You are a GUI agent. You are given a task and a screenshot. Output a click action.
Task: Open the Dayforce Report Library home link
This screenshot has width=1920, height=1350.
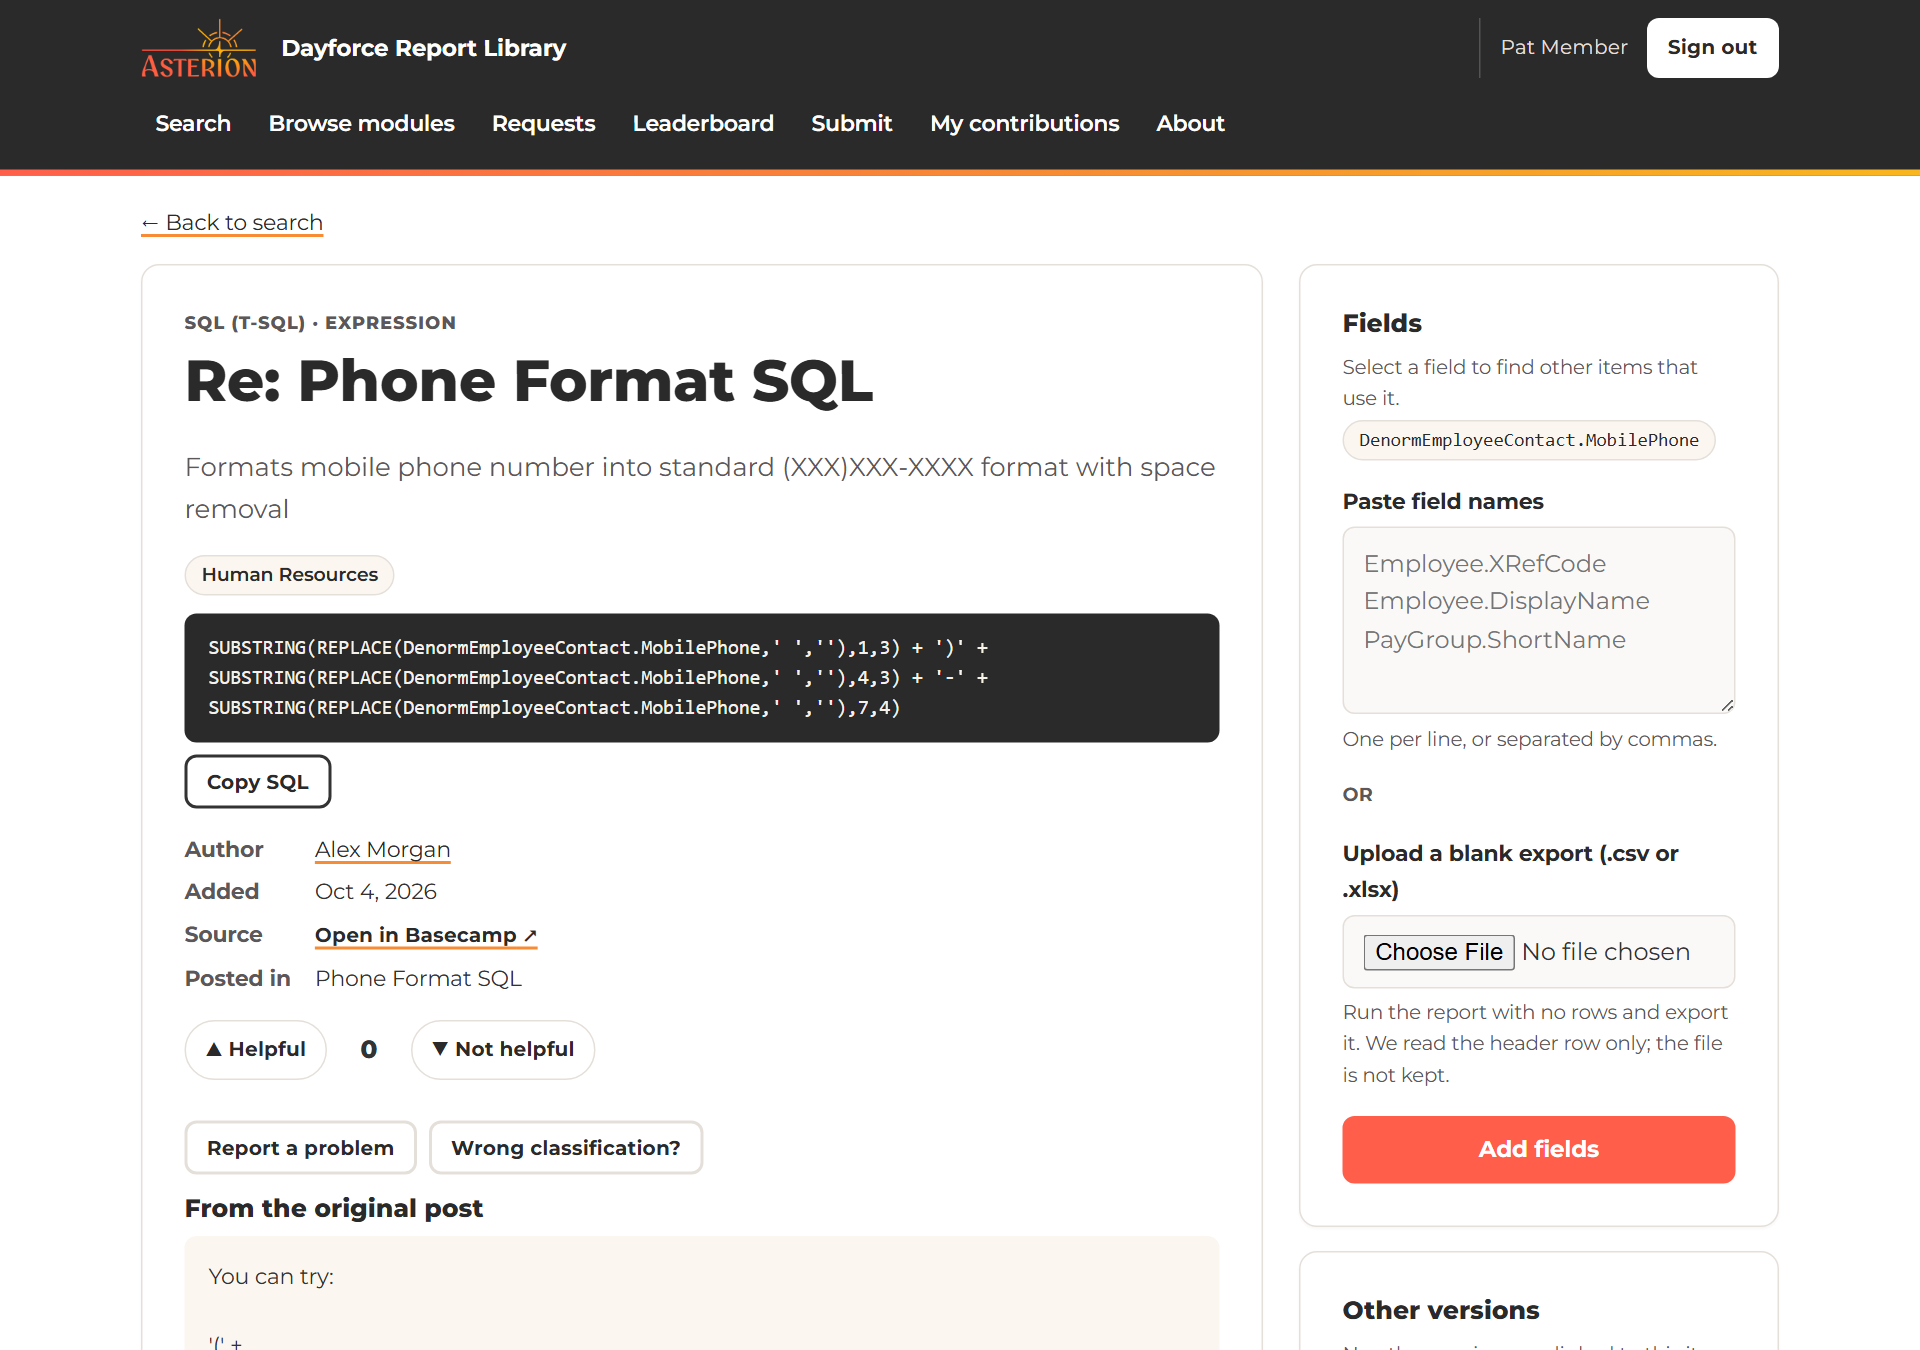click(x=423, y=48)
